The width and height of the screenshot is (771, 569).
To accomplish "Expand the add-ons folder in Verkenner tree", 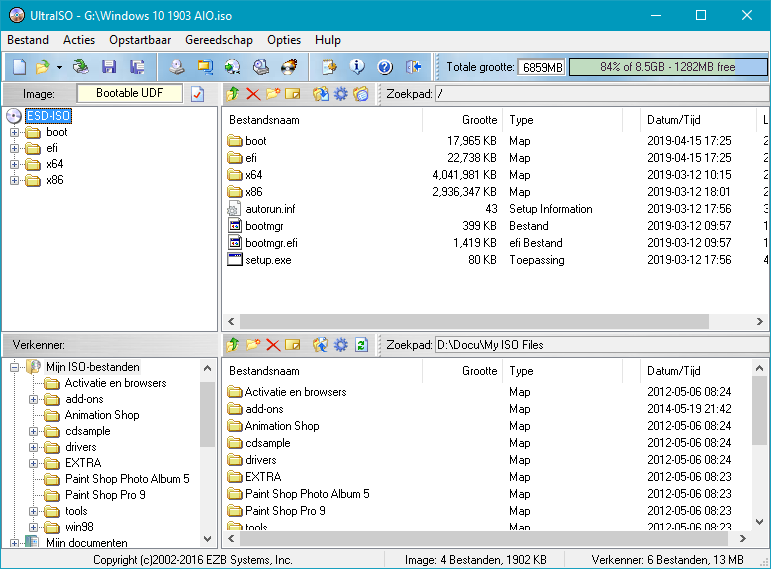I will click(33, 399).
